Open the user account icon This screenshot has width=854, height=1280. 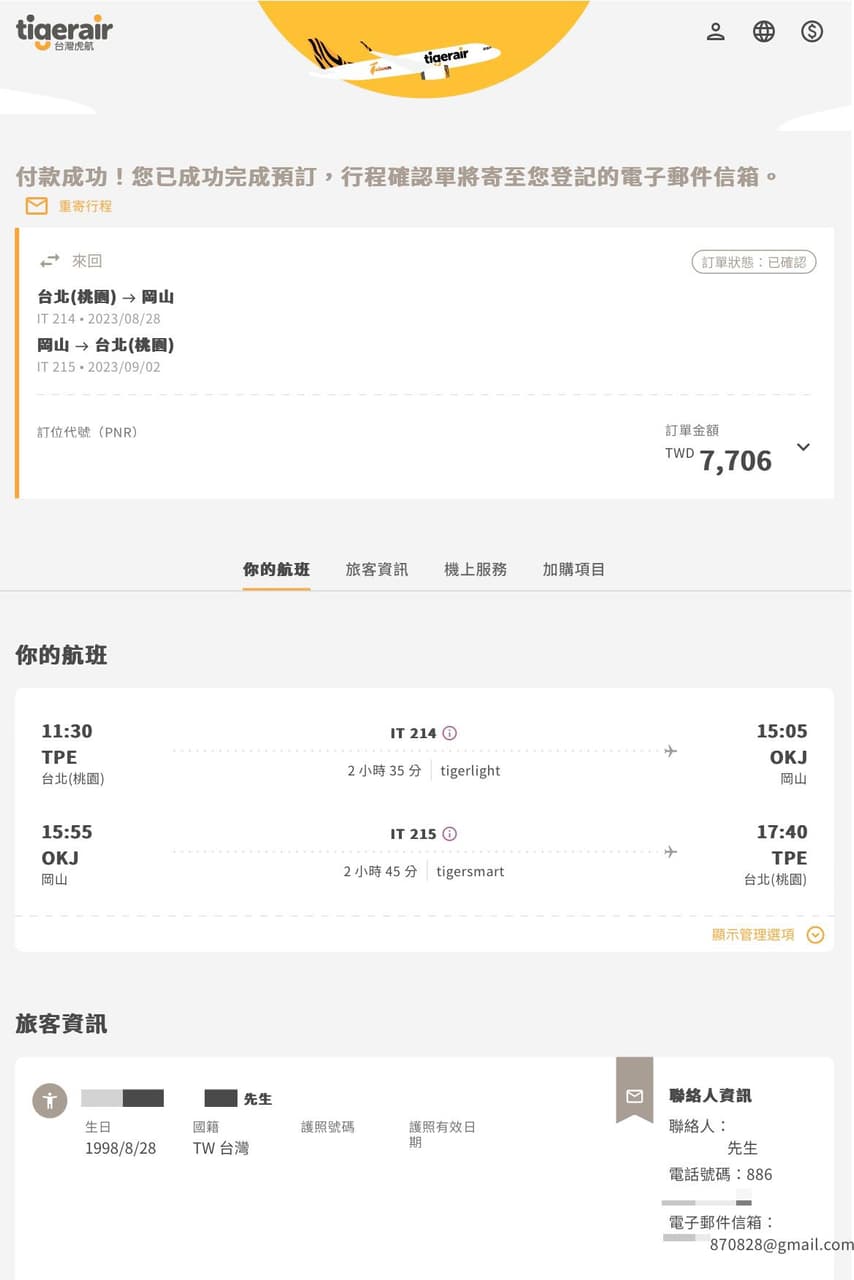tap(715, 32)
